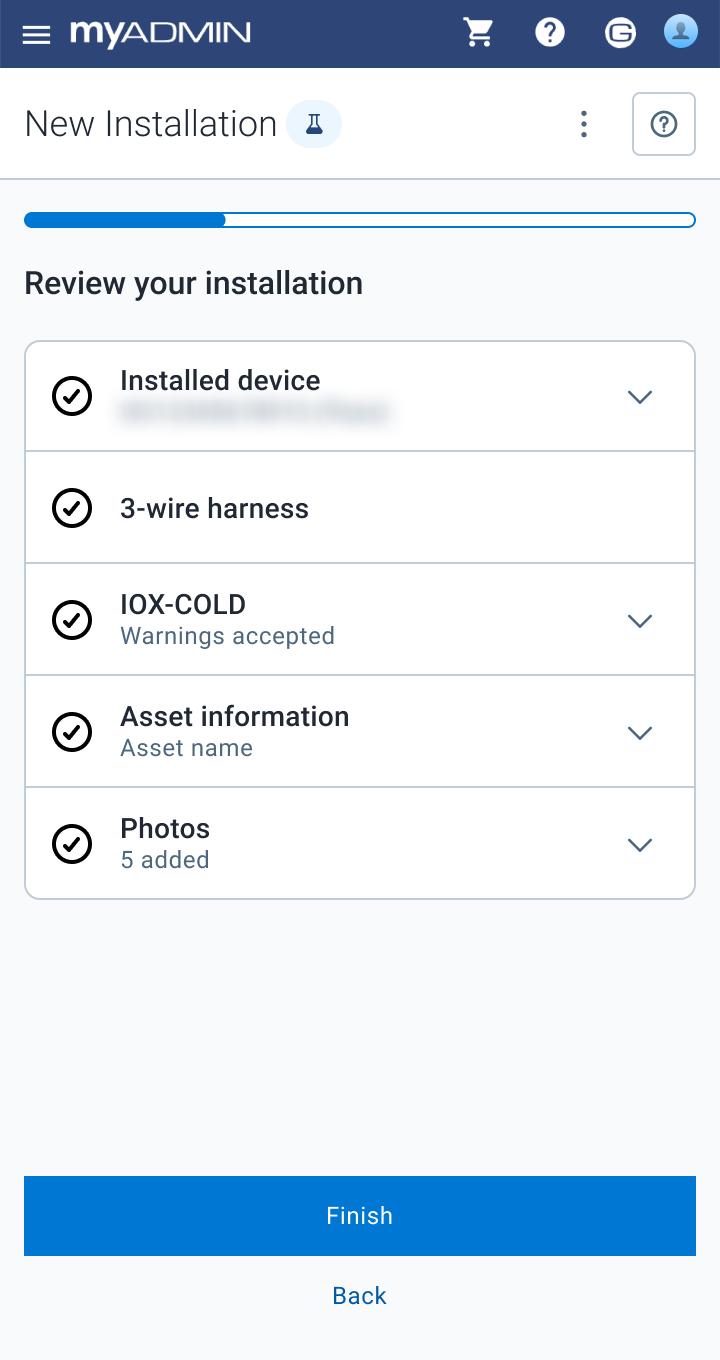Click the help question mark in header
Viewport: 720px width, 1360px height.
[x=550, y=33]
